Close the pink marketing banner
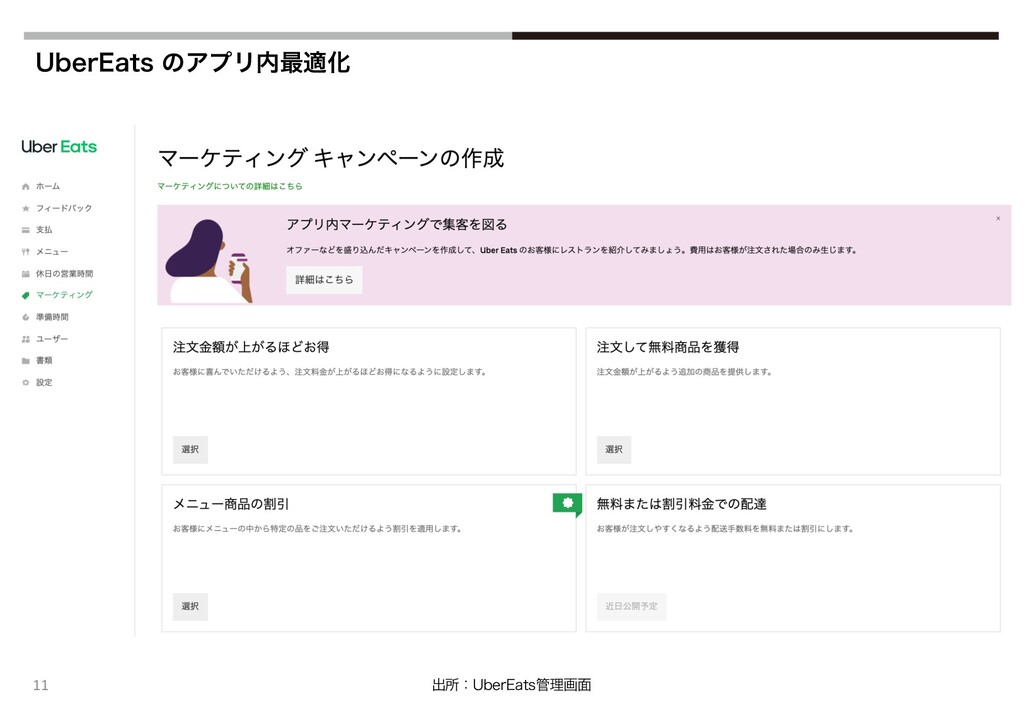 pyautogui.click(x=998, y=219)
